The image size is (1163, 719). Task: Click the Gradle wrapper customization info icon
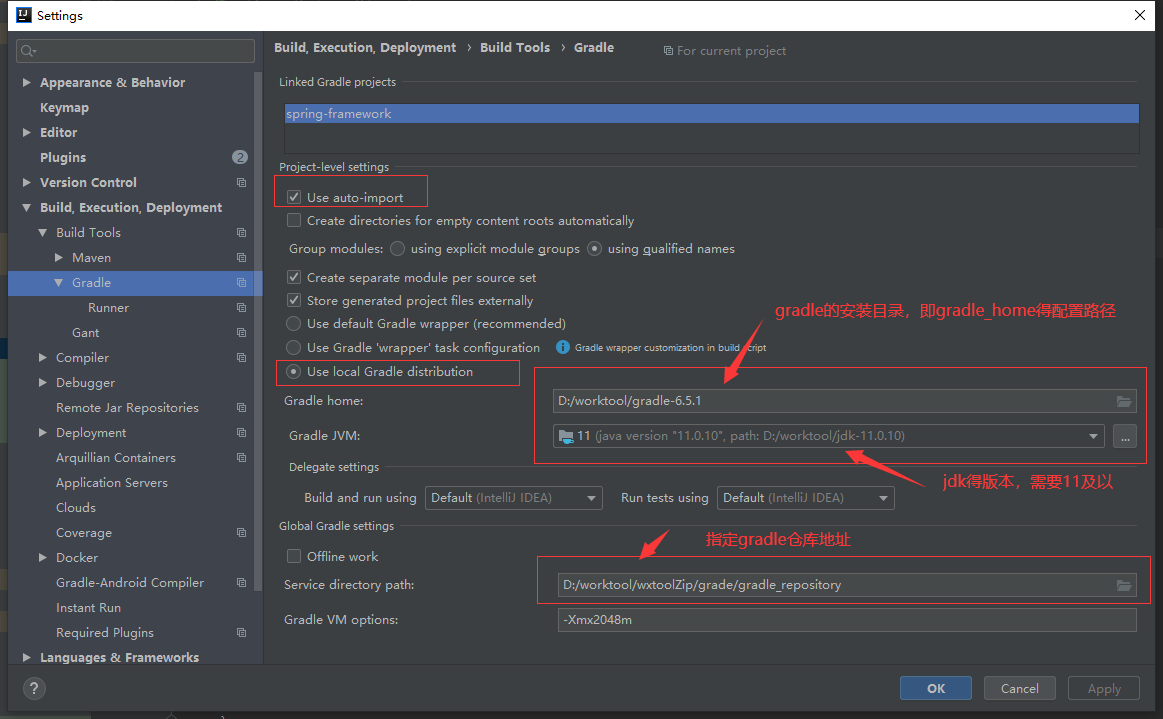(x=563, y=347)
